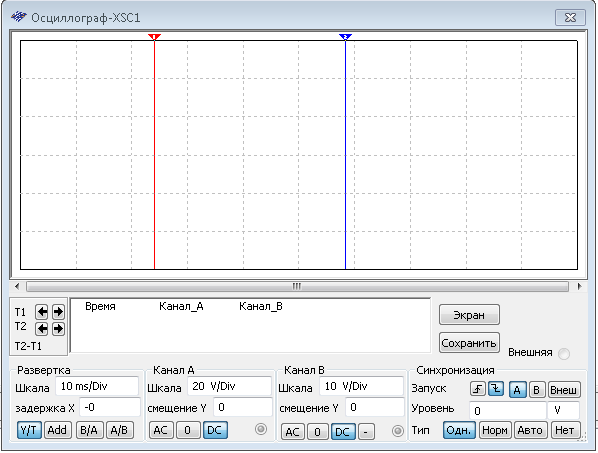Move cursor T2 right with arrow

point(58,328)
